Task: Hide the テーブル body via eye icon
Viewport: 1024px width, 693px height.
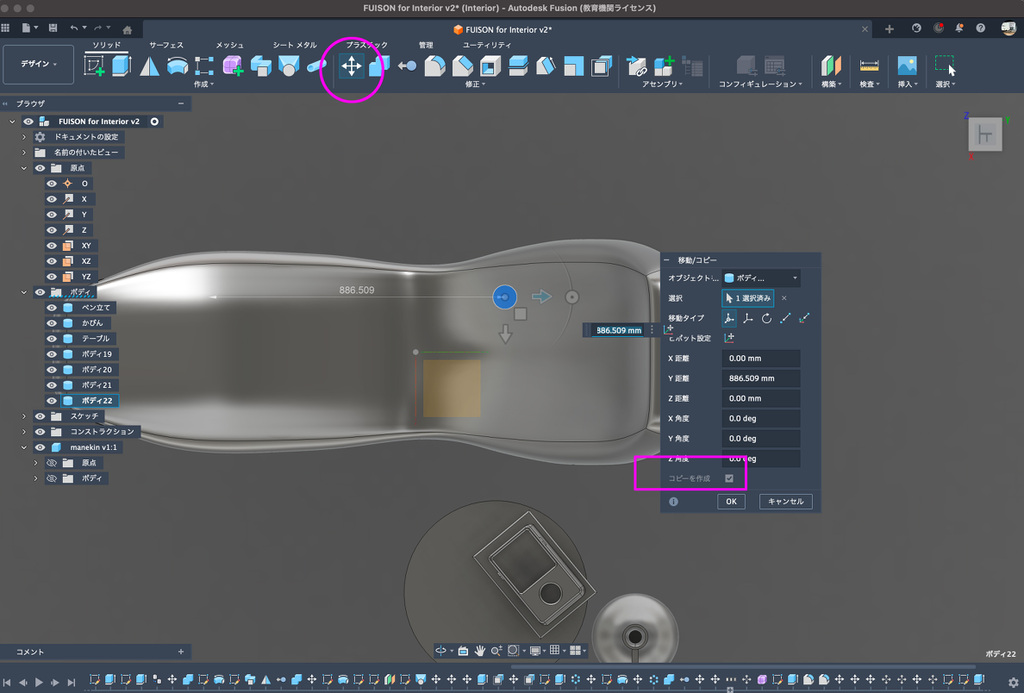Action: pyautogui.click(x=51, y=339)
